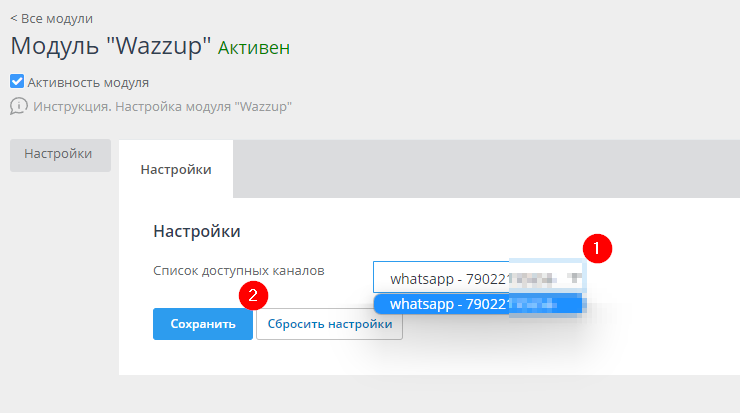Select Настройки in the left sidebar
This screenshot has width=740, height=413.
coord(59,154)
